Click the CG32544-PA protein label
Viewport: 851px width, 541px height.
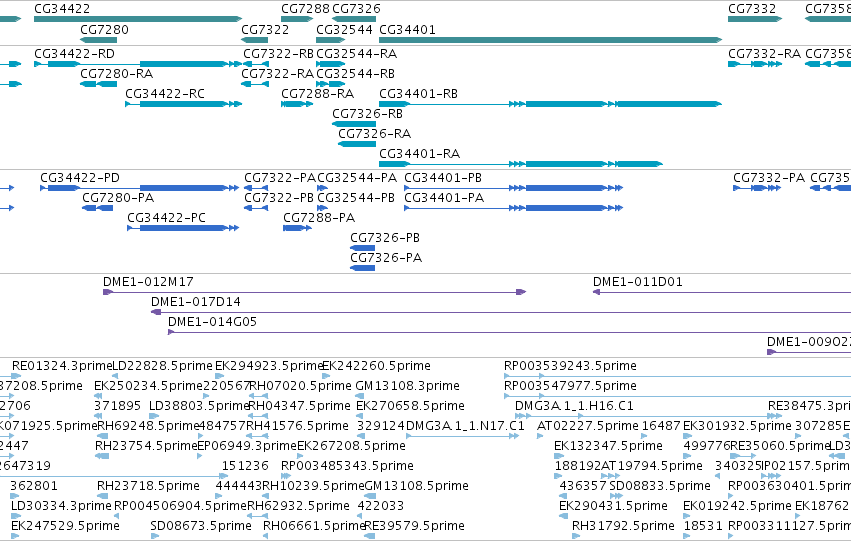[357, 178]
